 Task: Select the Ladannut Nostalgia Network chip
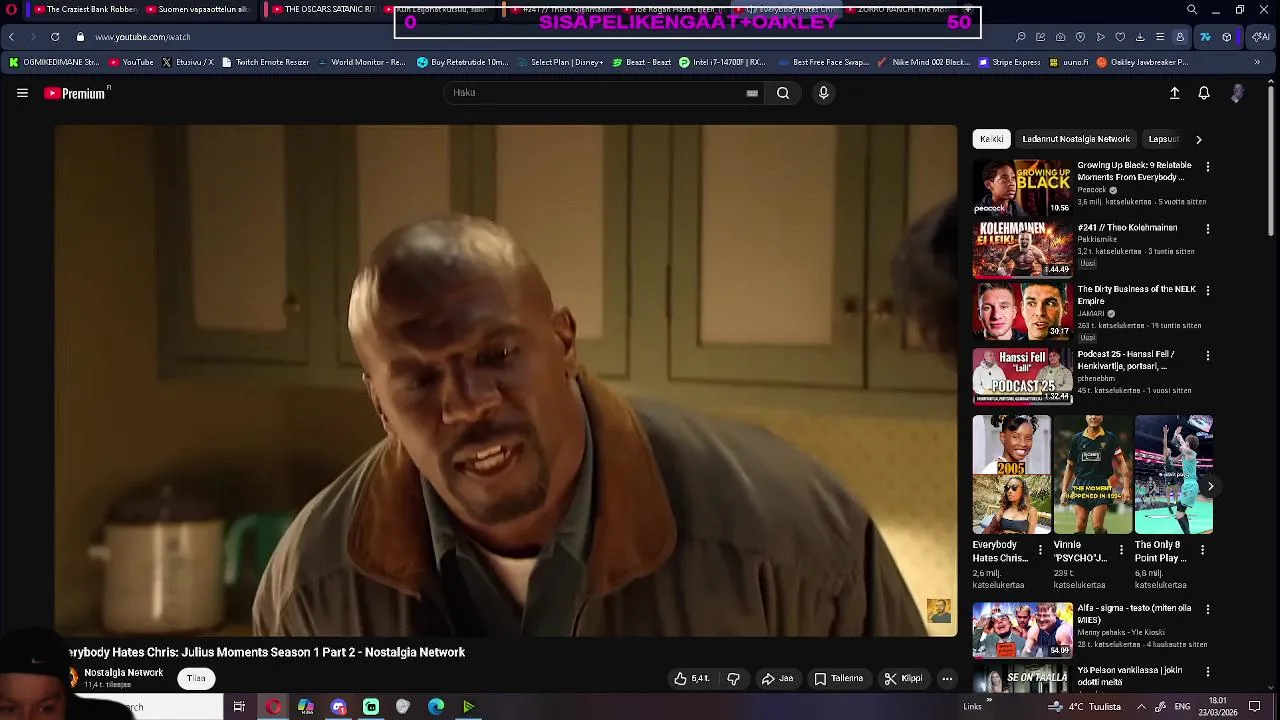tap(1076, 139)
